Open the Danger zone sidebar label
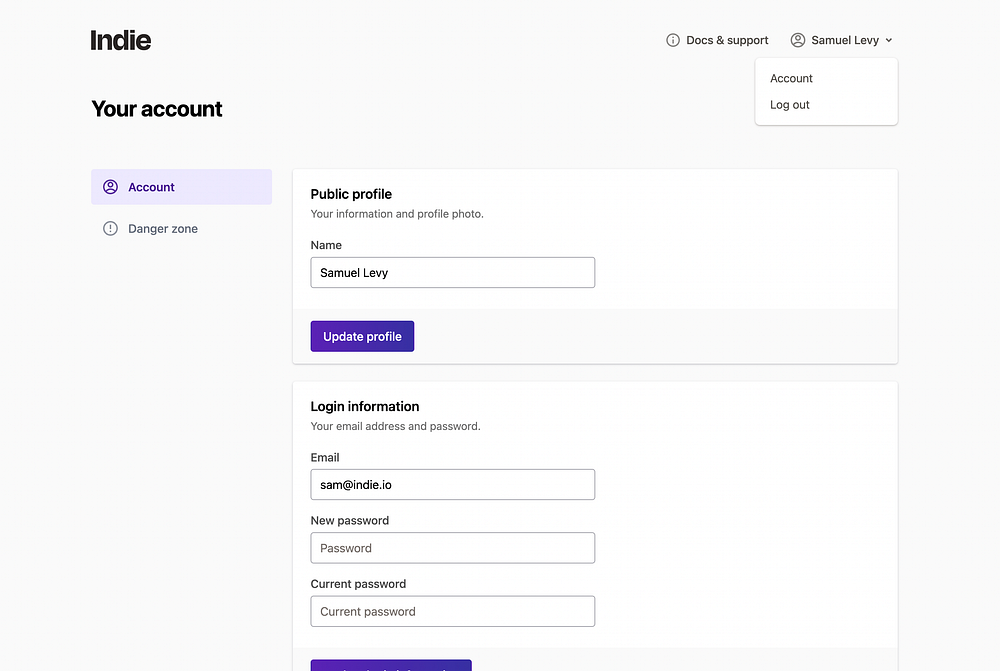The height and width of the screenshot is (671, 1000). pyautogui.click(x=163, y=228)
